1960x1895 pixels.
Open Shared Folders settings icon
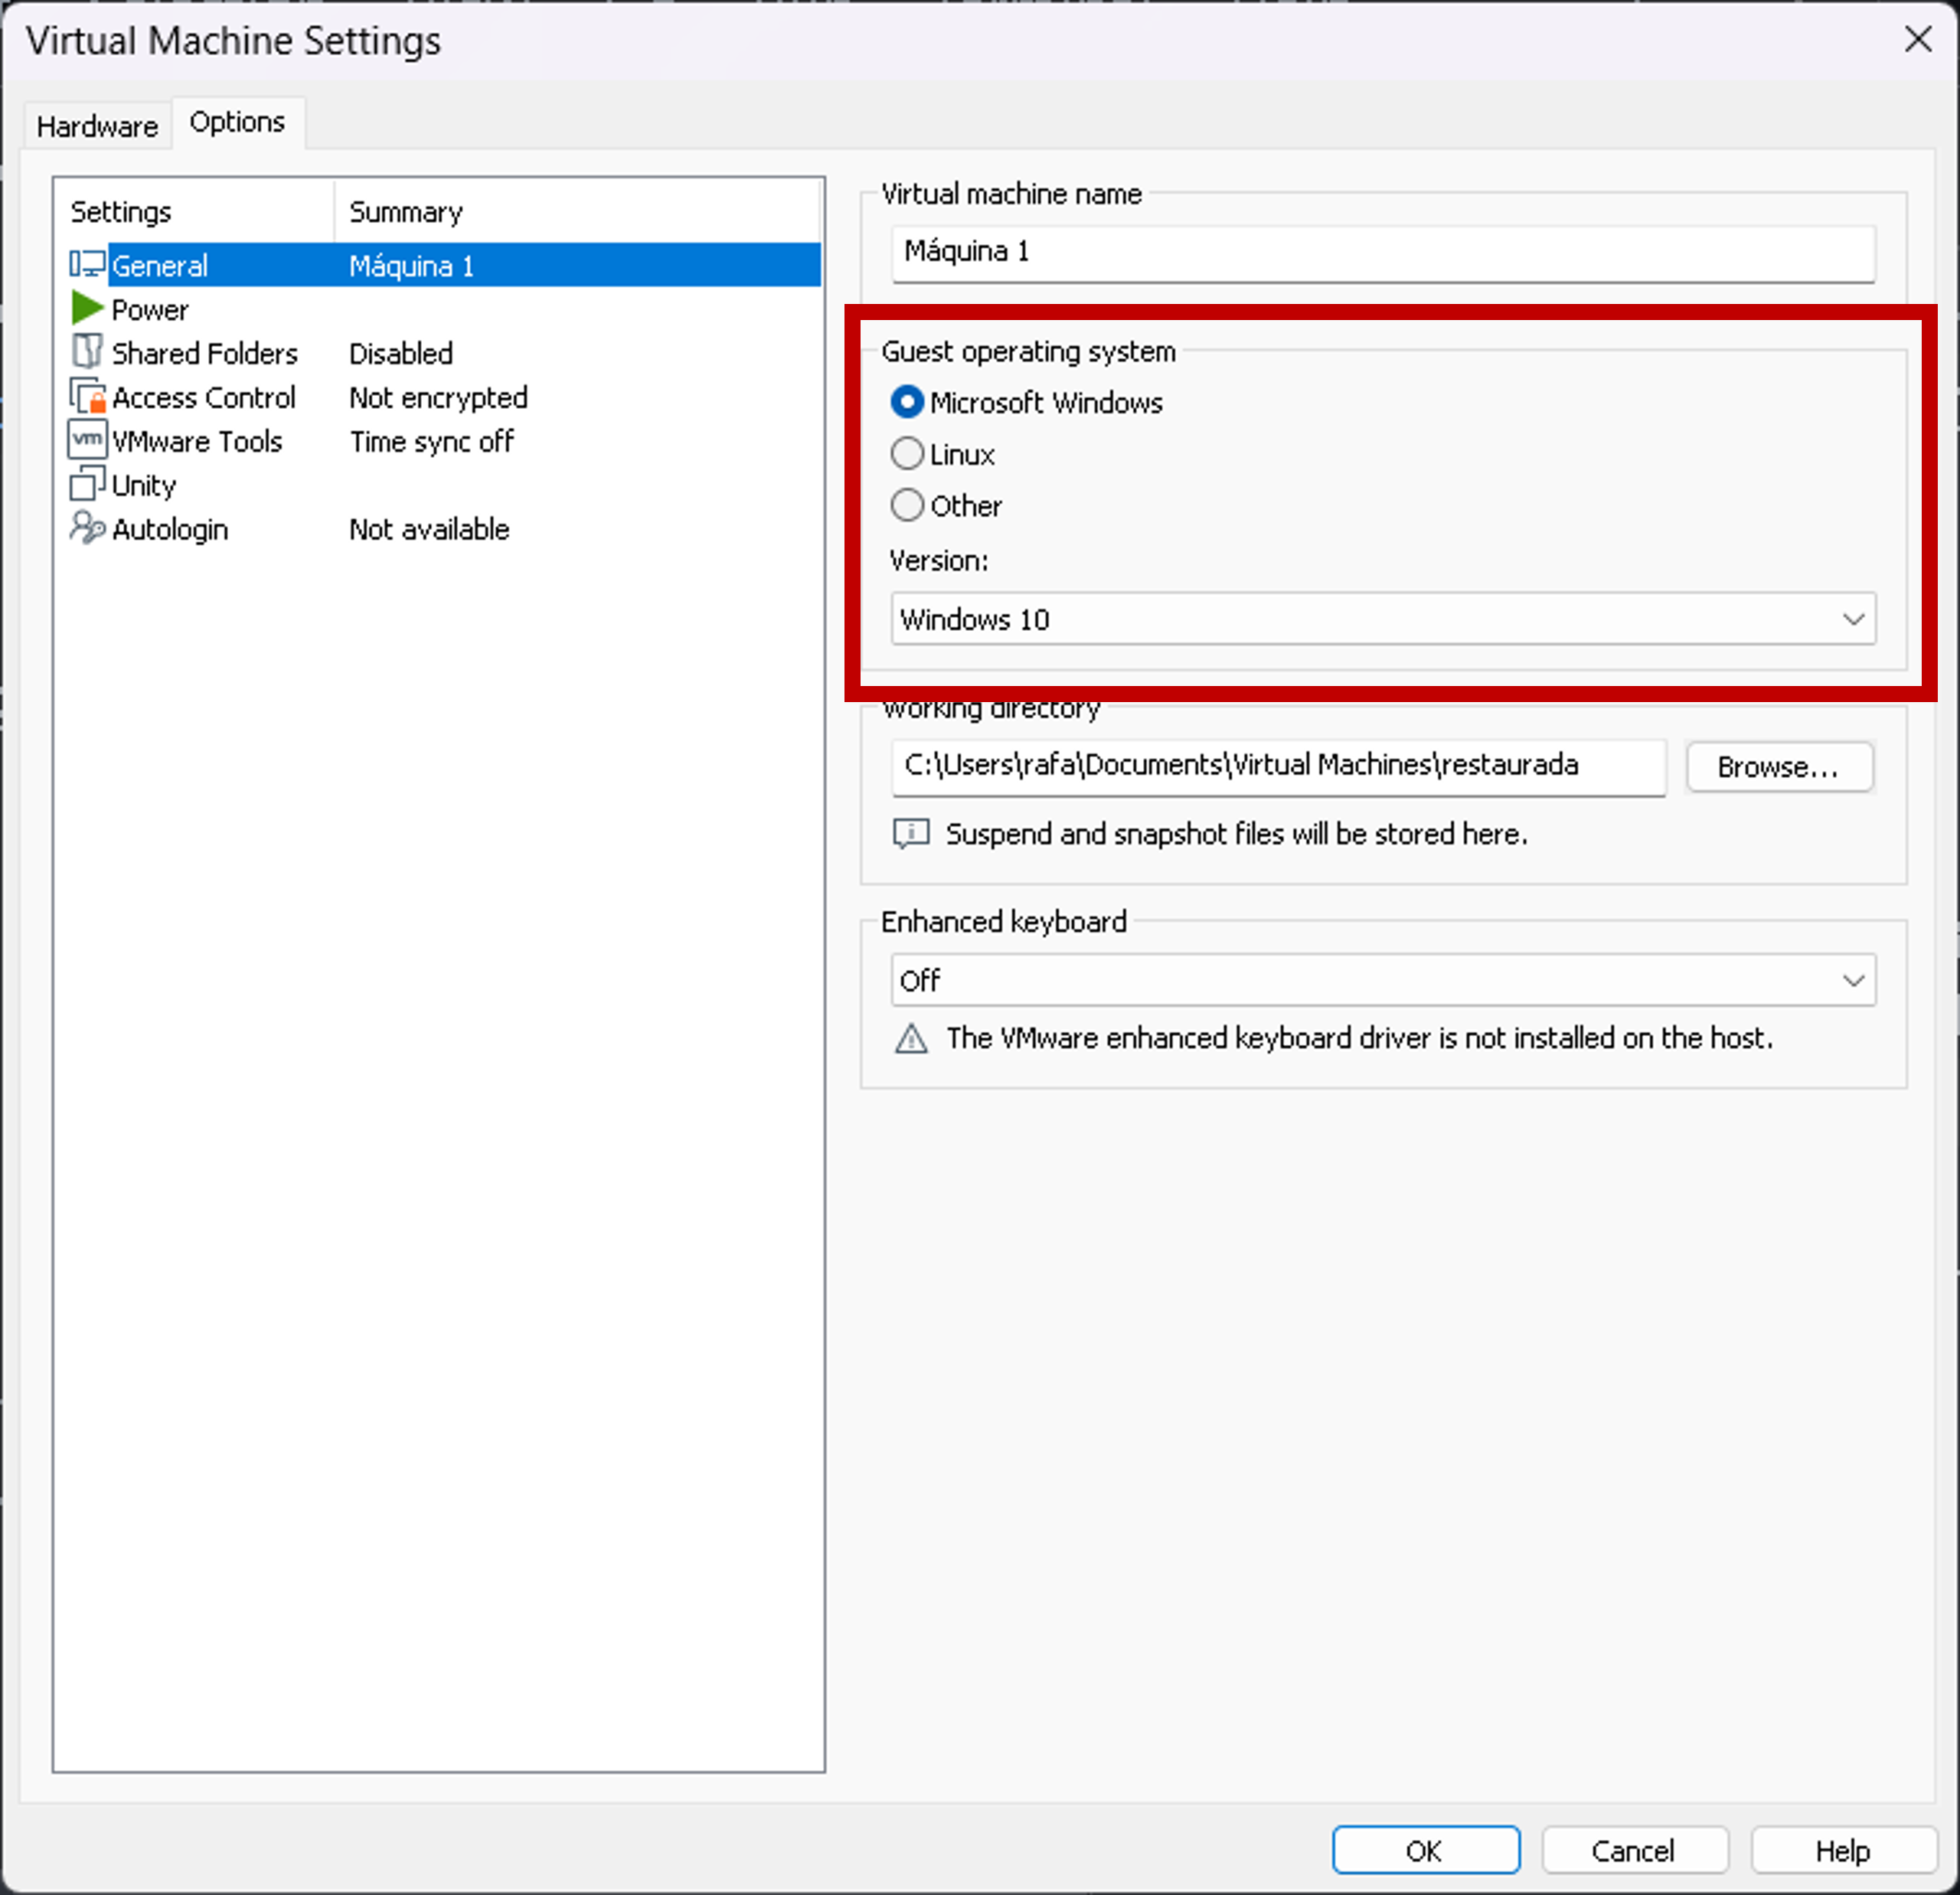pos(88,352)
